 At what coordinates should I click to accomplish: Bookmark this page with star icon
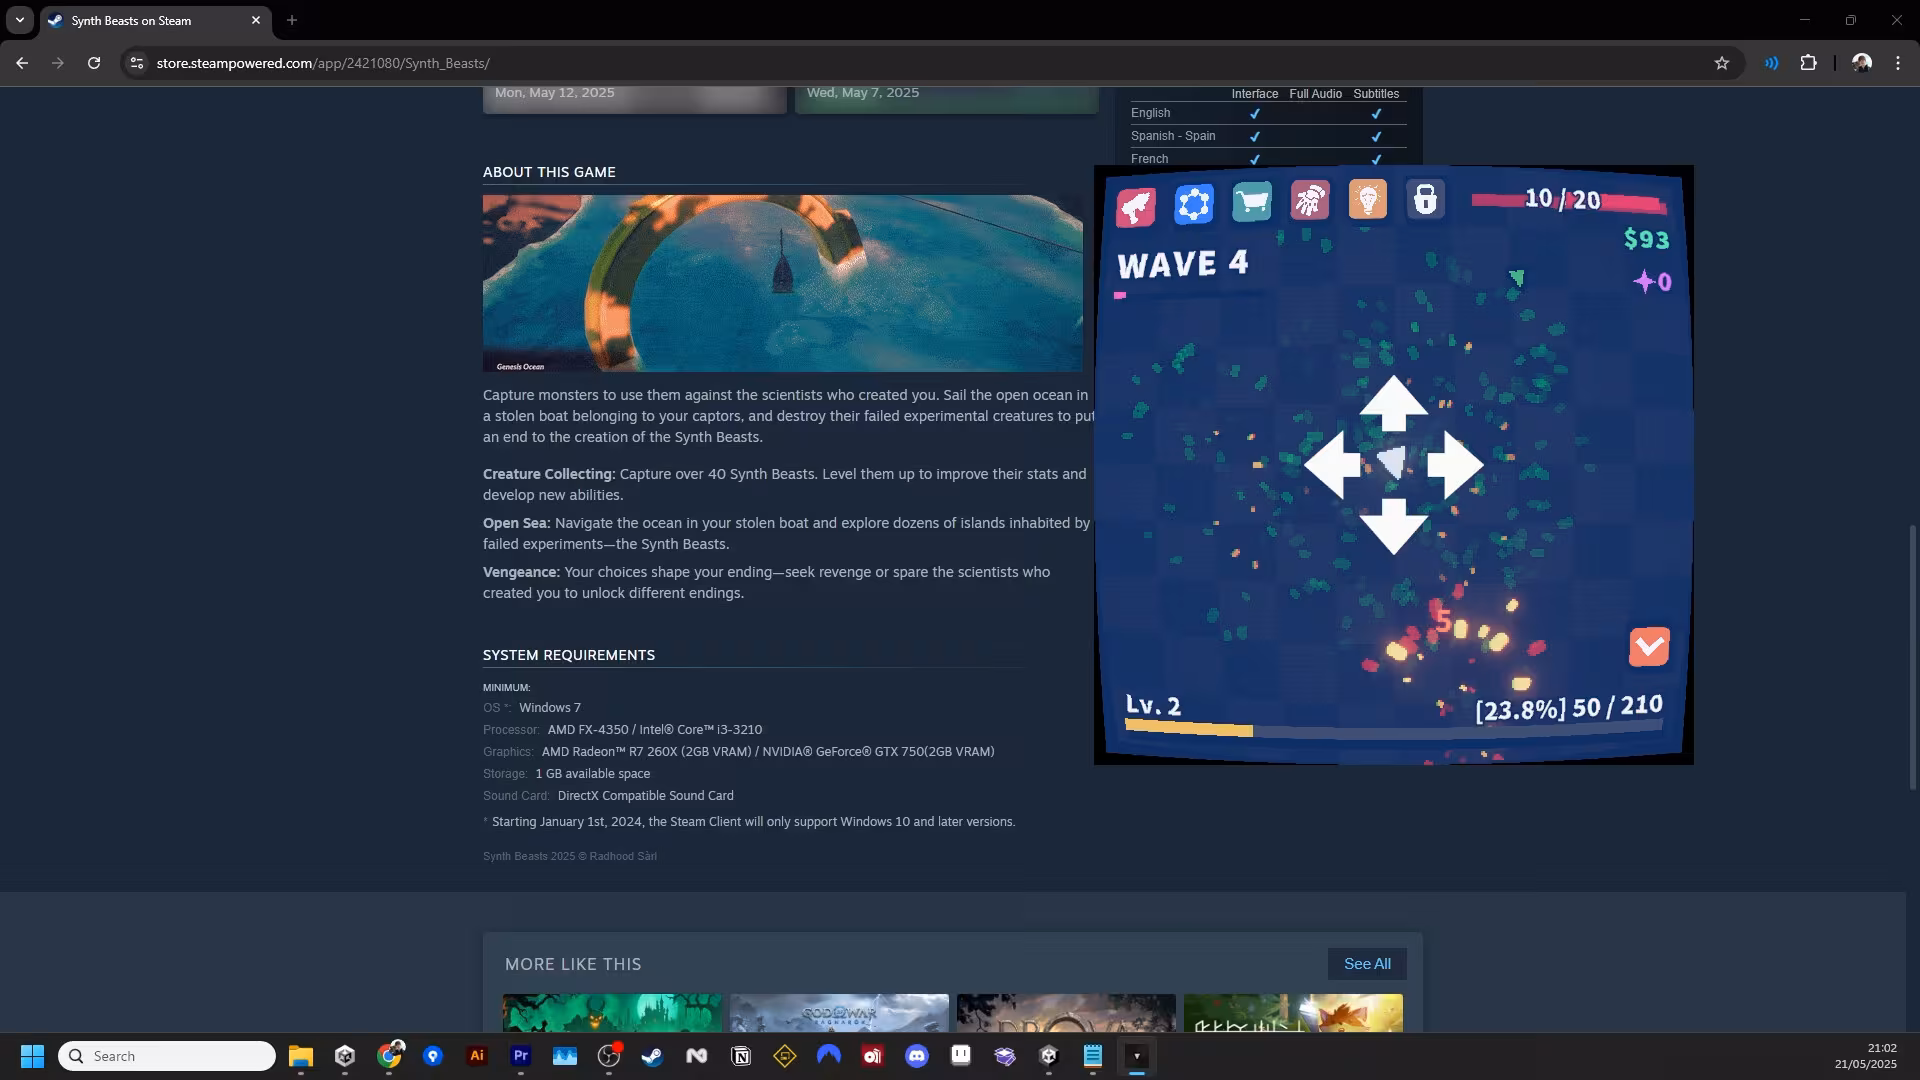(x=1721, y=63)
